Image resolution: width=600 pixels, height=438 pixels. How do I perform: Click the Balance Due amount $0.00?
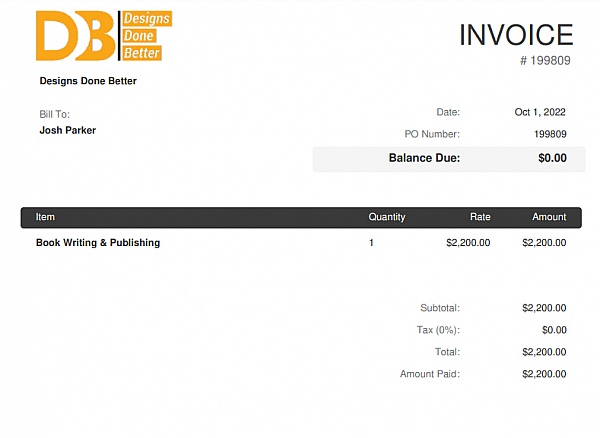tap(552, 158)
